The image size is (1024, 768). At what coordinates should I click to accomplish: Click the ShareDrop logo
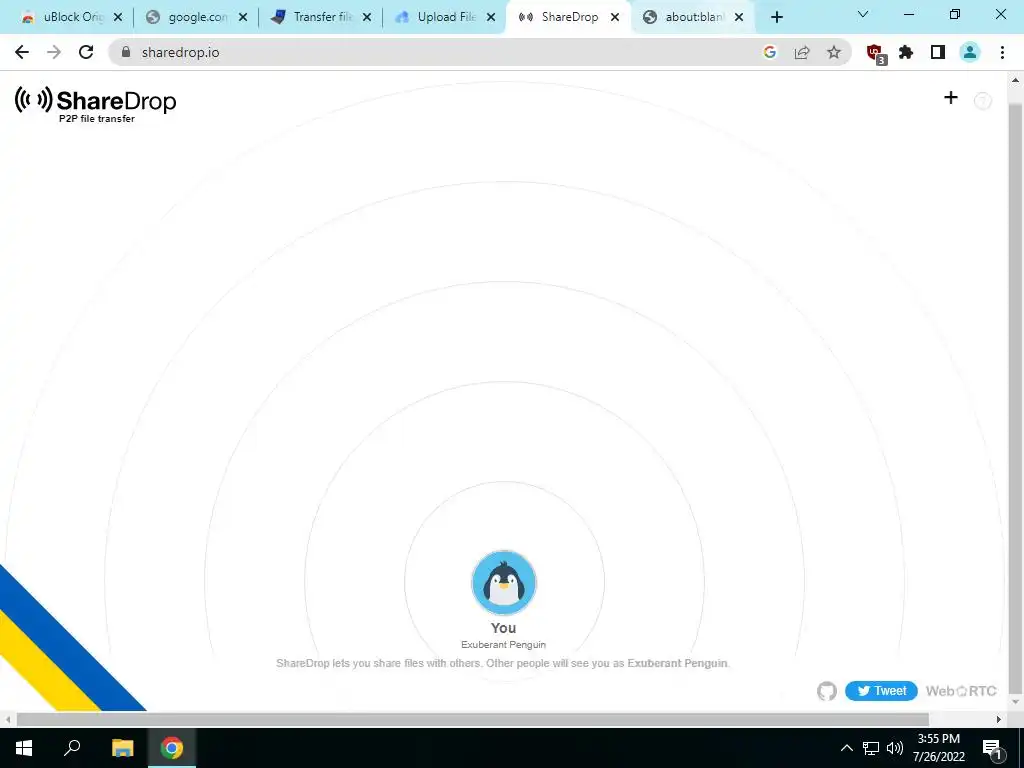coord(95,104)
